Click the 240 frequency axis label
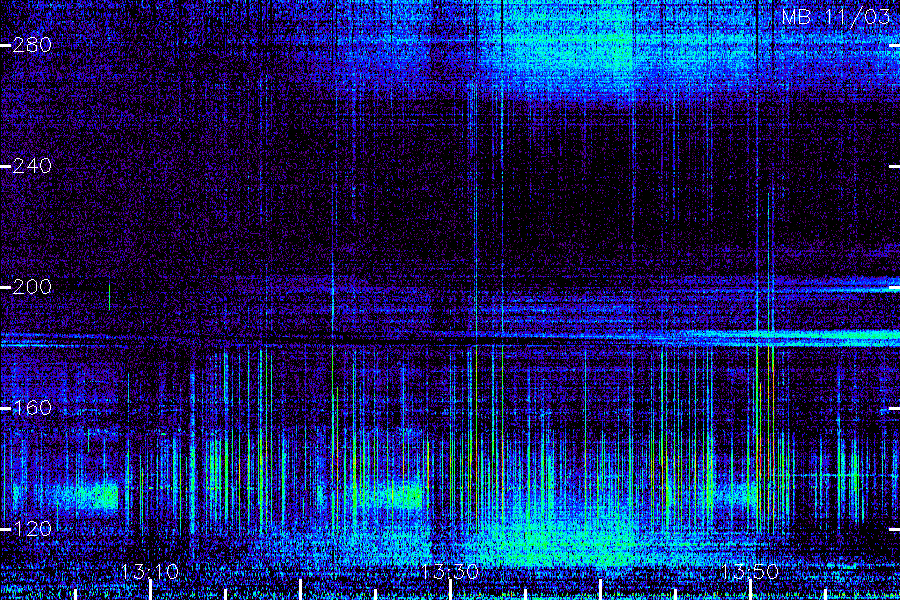The width and height of the screenshot is (900, 600). [32, 166]
